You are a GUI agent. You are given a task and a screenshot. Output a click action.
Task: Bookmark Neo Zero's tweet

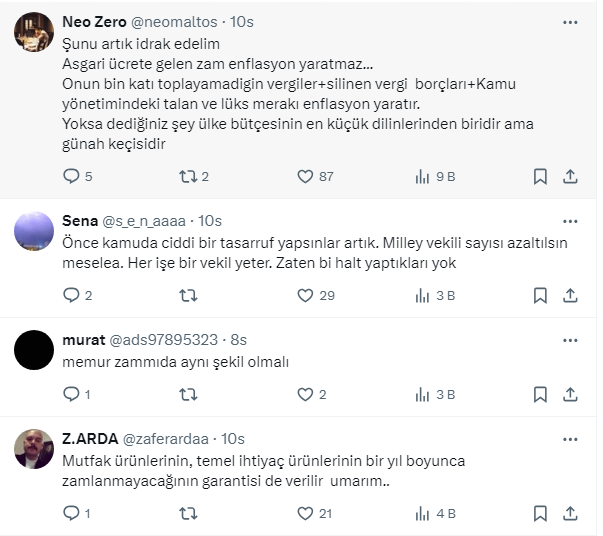point(540,176)
